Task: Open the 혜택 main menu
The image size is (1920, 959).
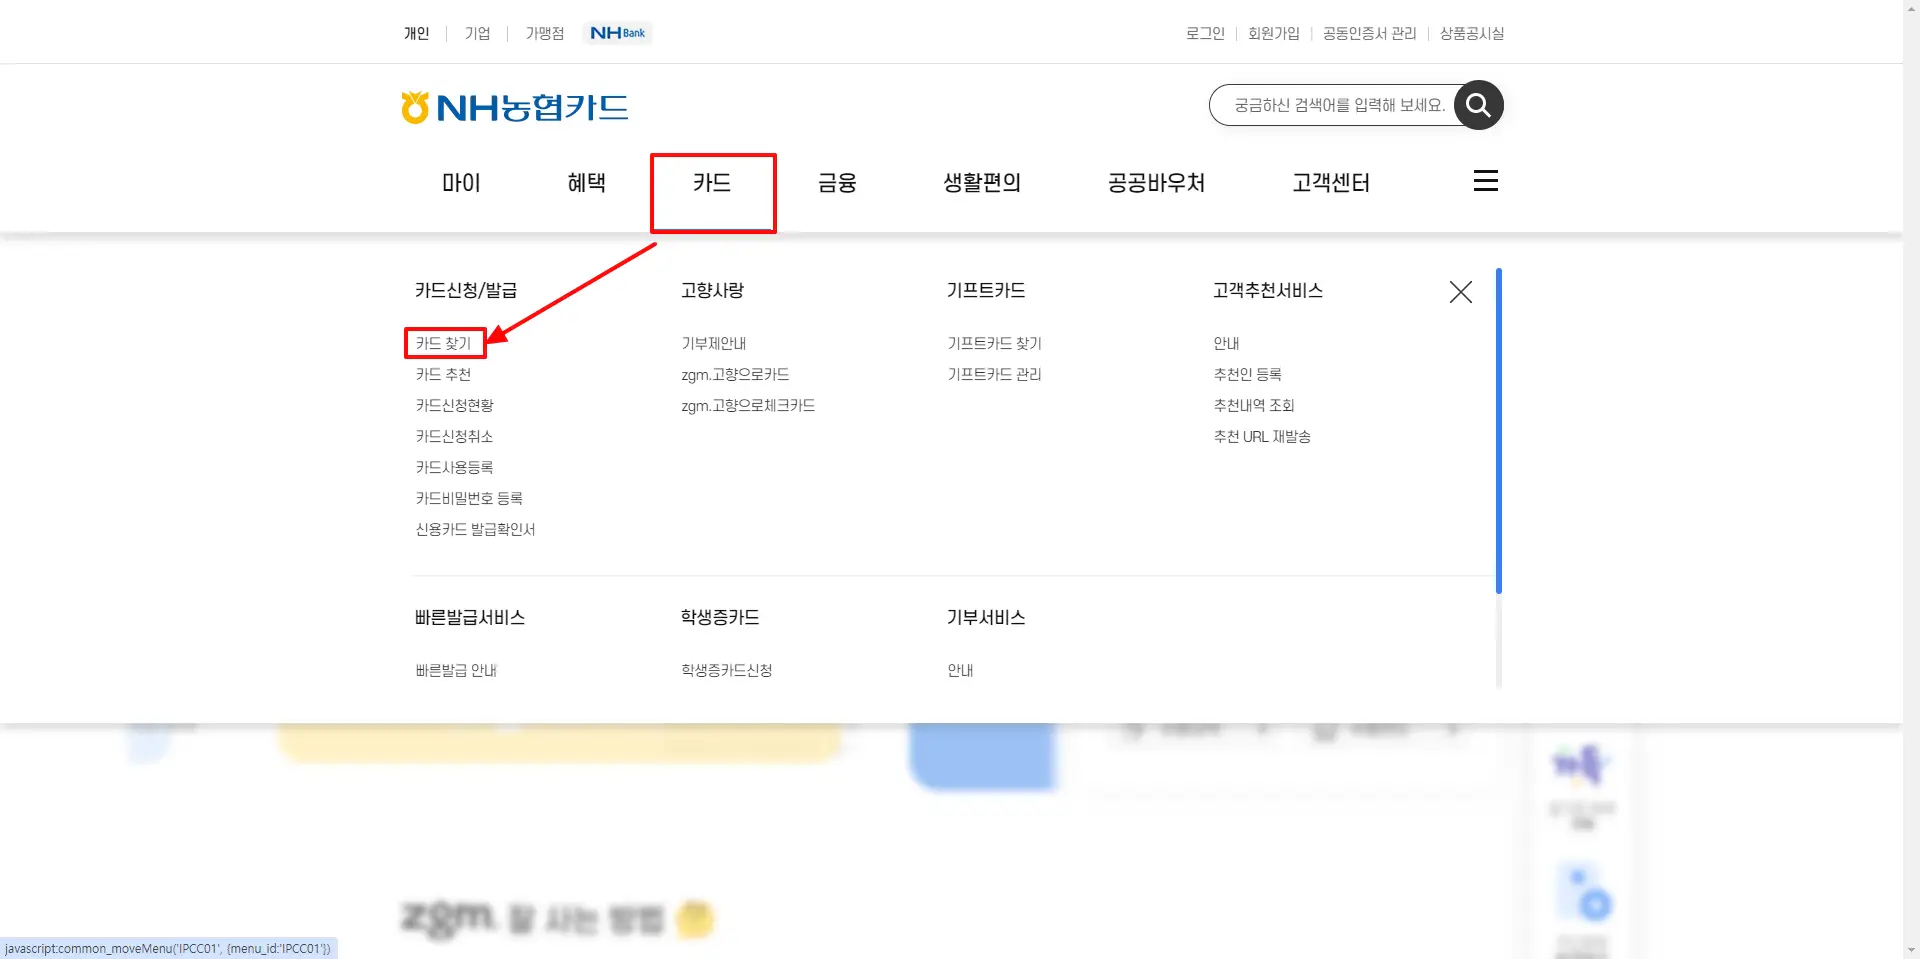Action: coord(586,182)
